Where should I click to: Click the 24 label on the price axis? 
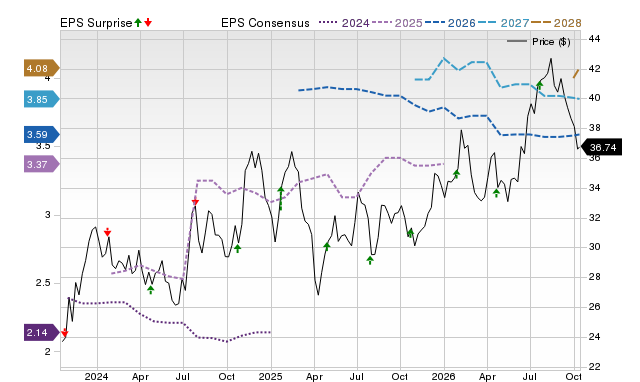pos(594,337)
